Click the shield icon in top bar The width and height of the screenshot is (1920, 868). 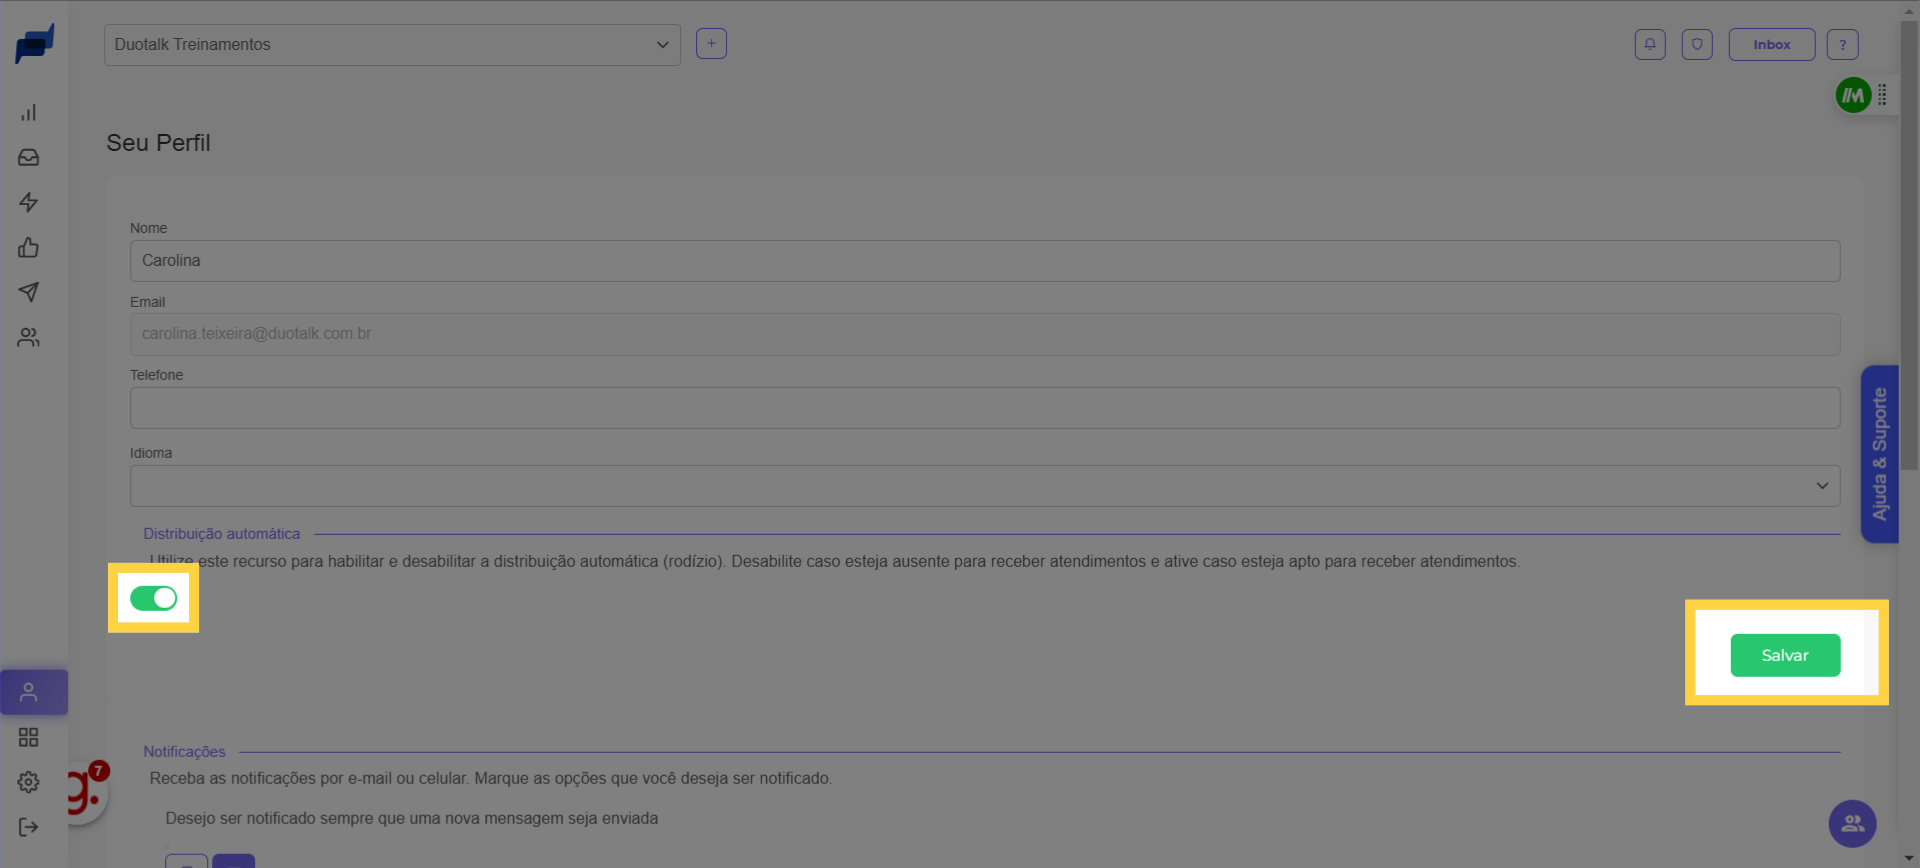point(1697,45)
